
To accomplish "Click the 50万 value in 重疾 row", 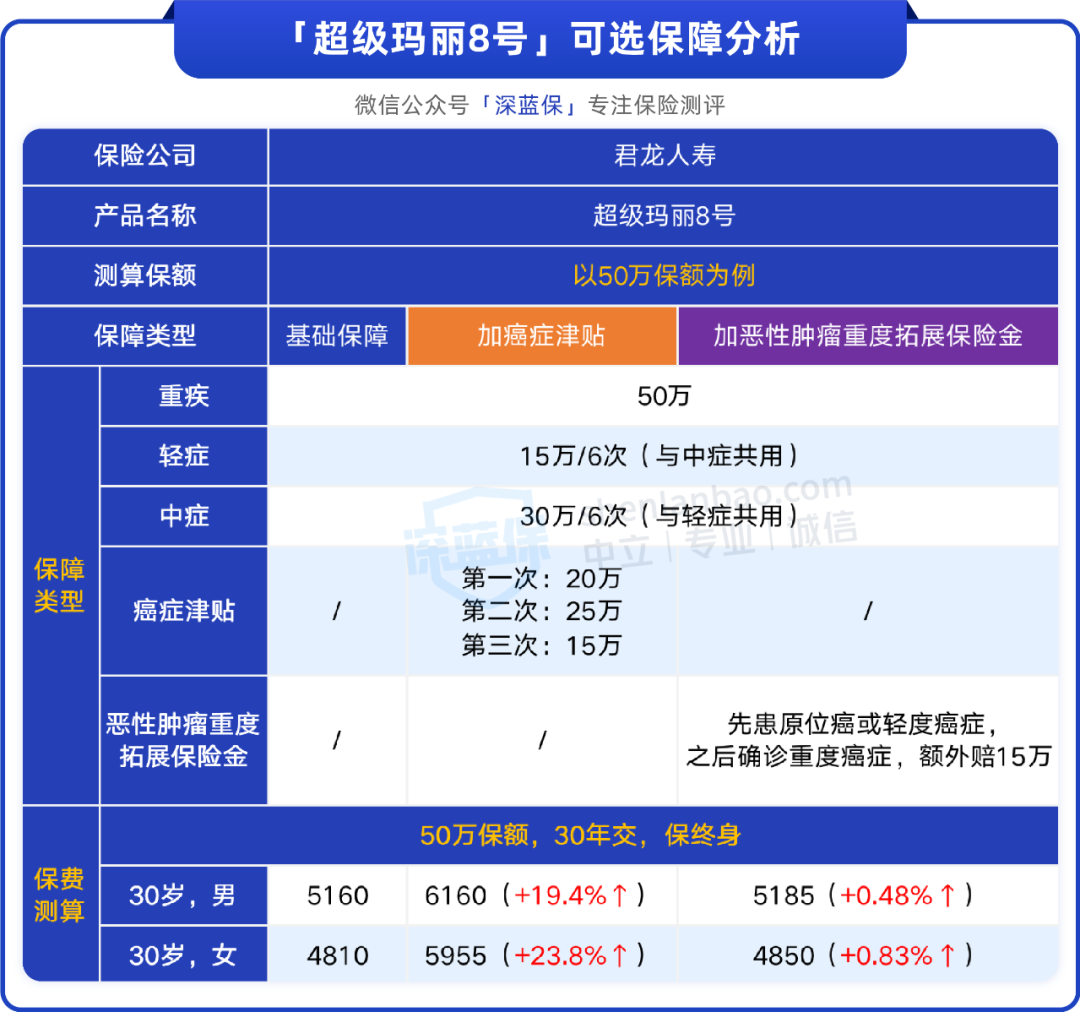I will (x=664, y=396).
